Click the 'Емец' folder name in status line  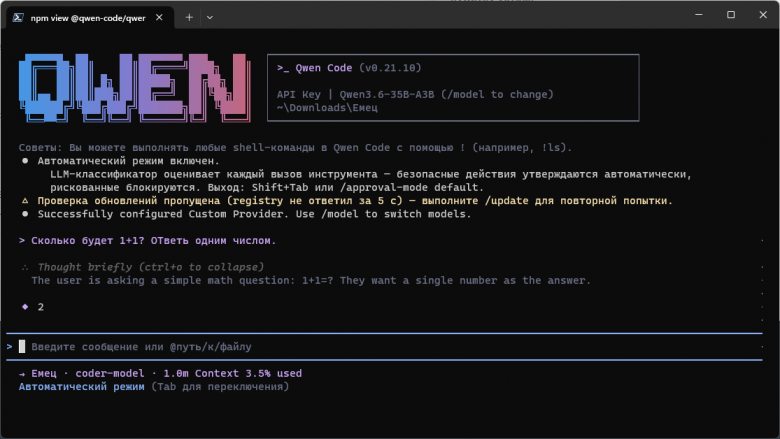click(x=44, y=373)
